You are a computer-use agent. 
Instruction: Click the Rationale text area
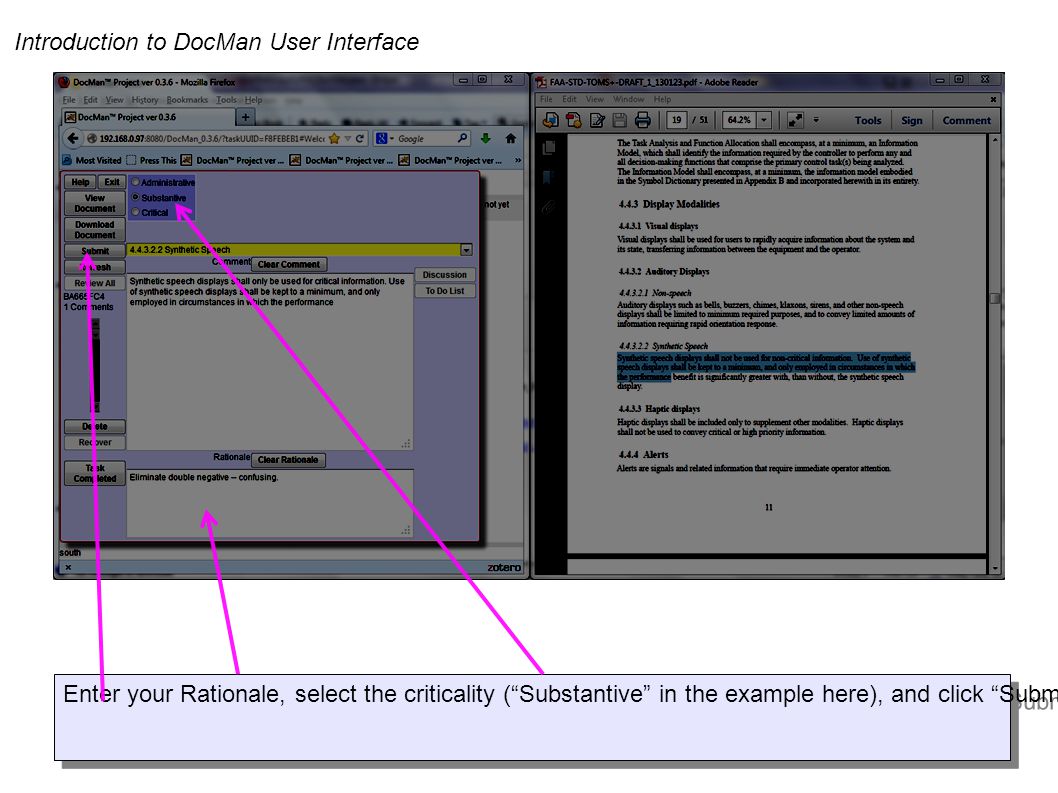[270, 504]
